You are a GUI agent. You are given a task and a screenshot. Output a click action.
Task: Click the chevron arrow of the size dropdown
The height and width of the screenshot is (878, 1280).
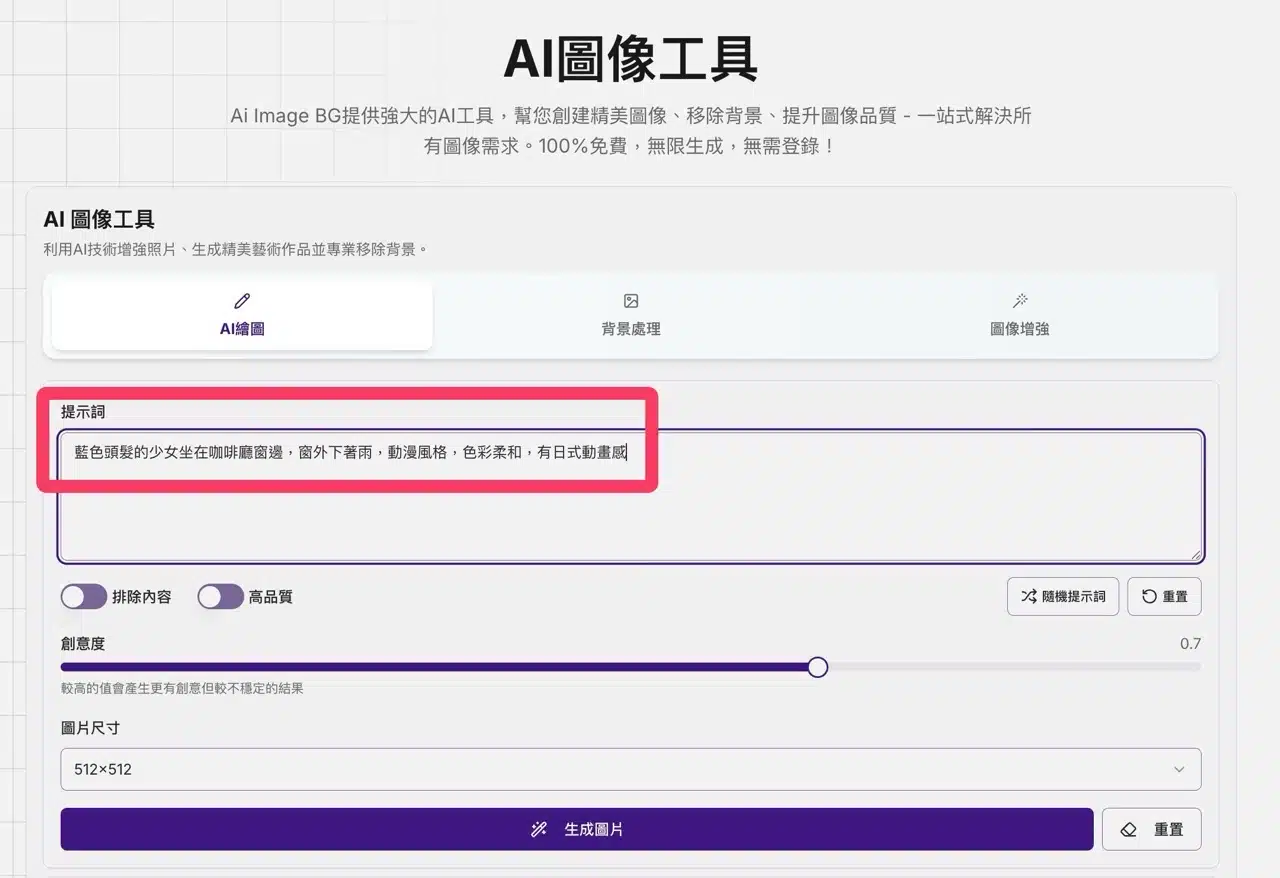click(1179, 769)
